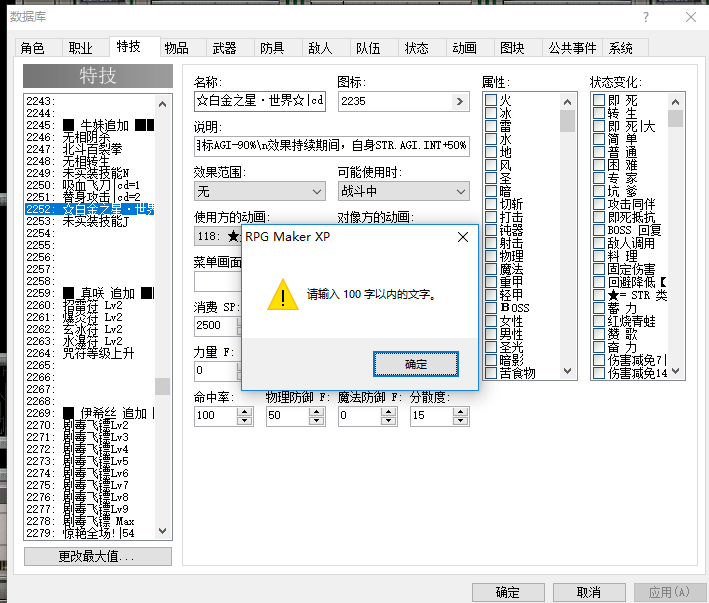
Task: Increase the 分散度 value
Action: (x=460, y=411)
